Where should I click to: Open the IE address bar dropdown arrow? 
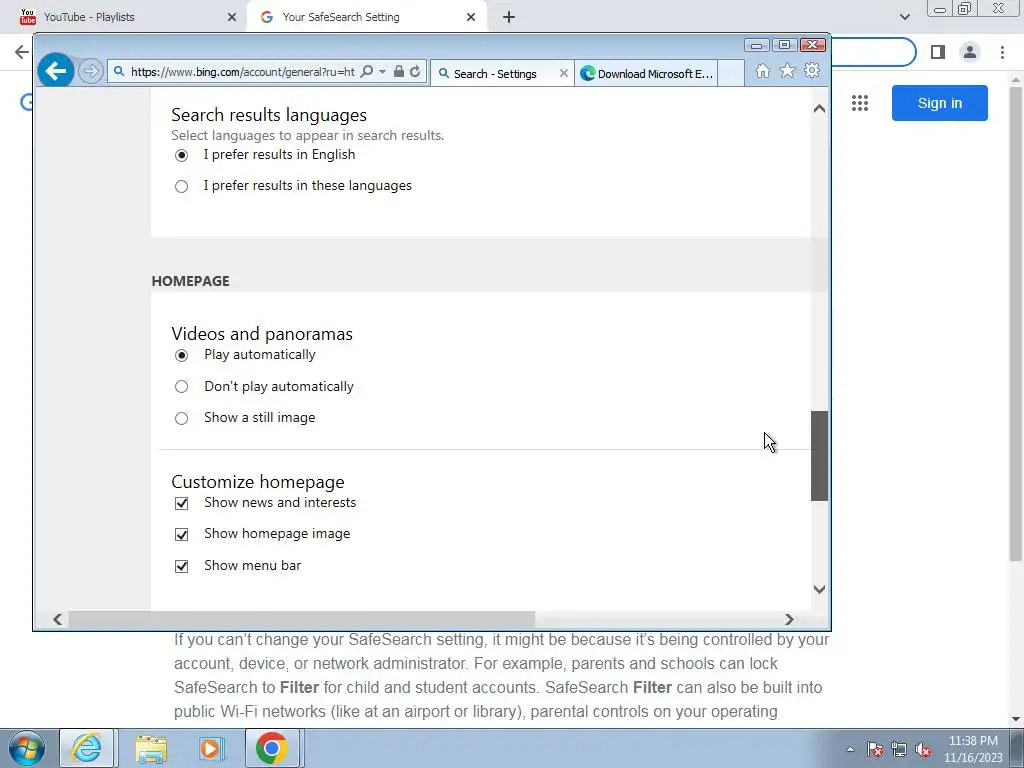(x=383, y=71)
